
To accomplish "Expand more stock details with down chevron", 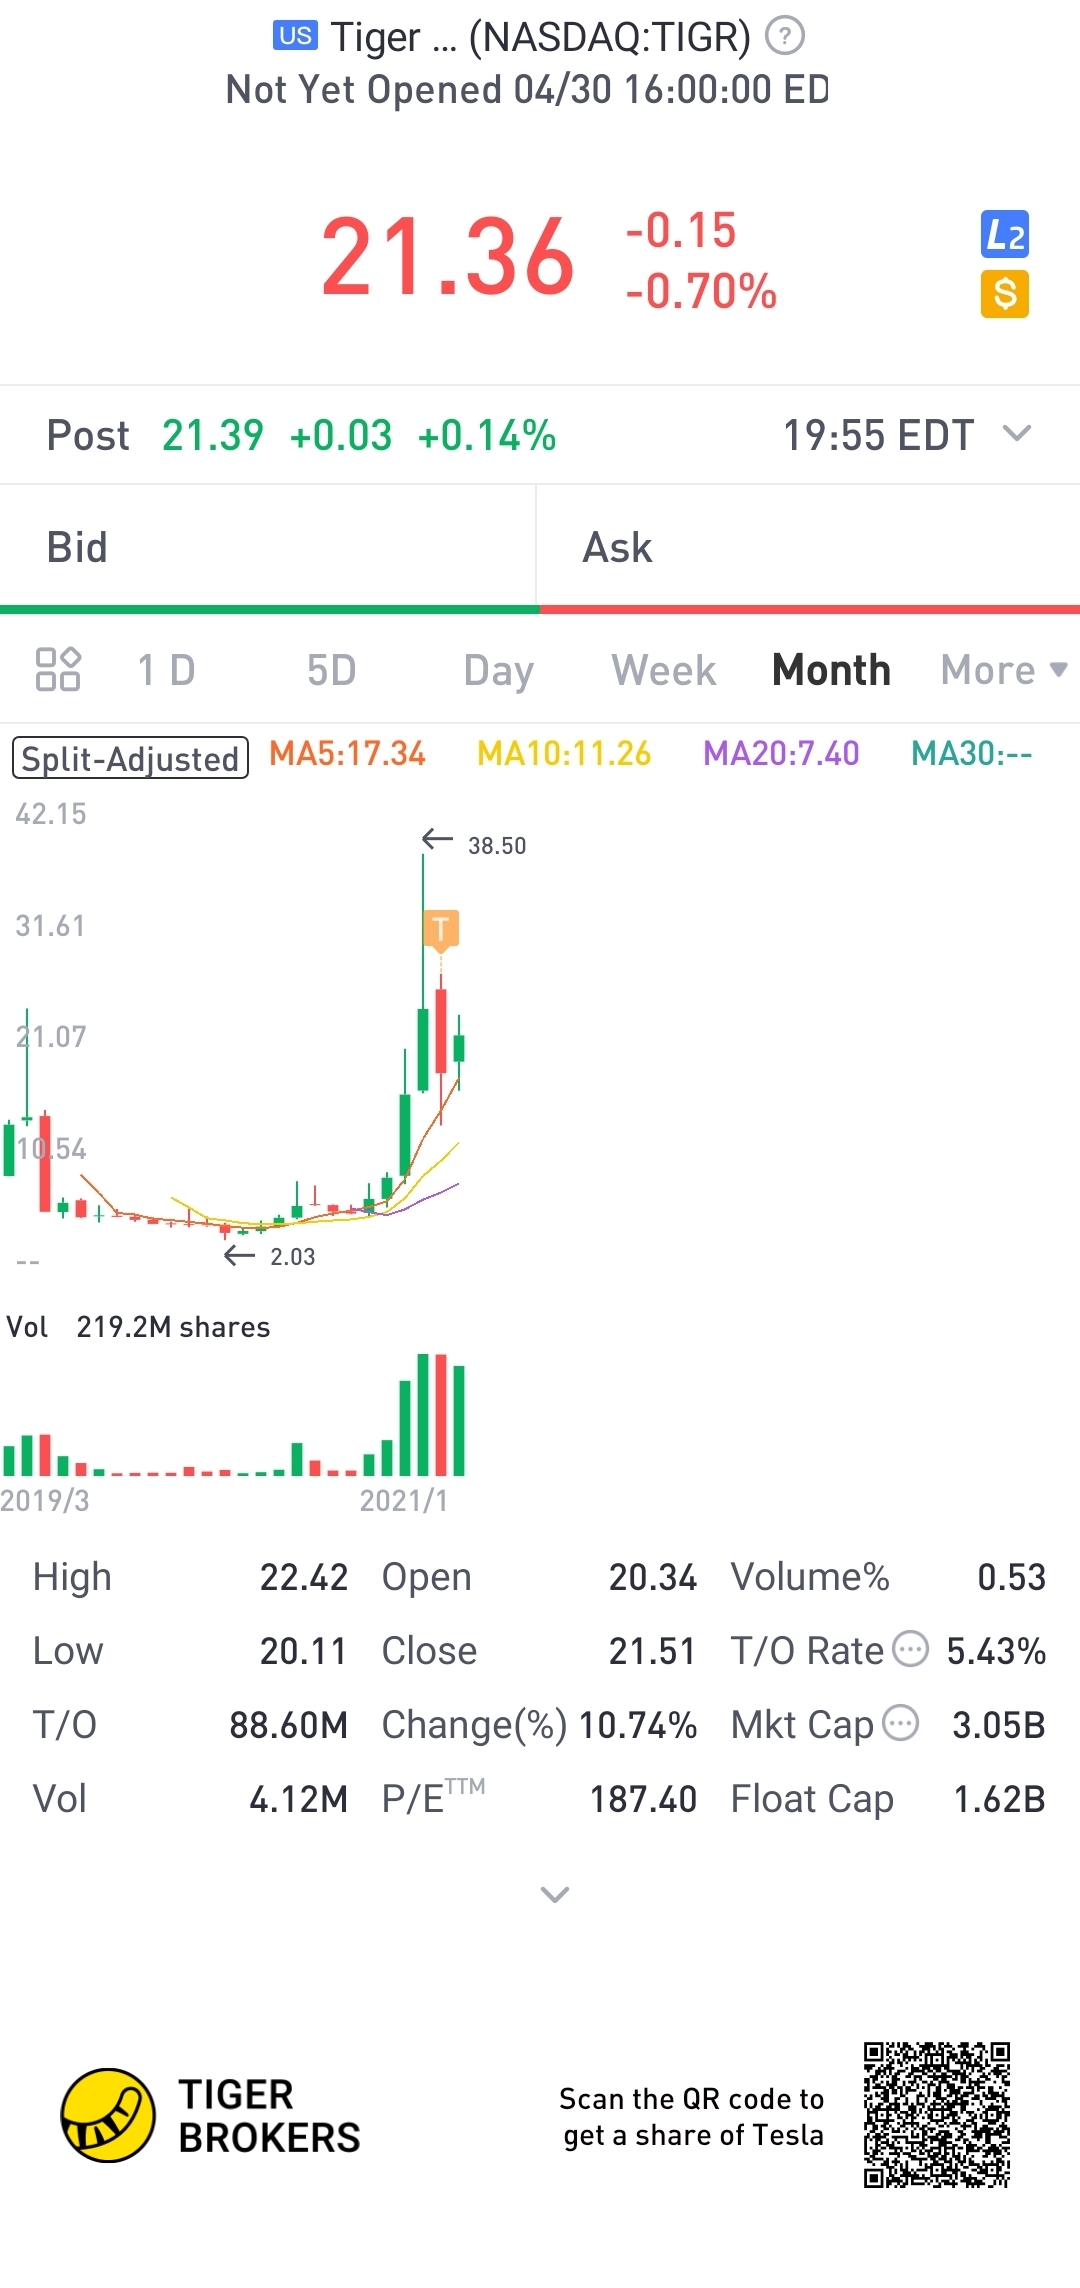I will click(554, 1894).
